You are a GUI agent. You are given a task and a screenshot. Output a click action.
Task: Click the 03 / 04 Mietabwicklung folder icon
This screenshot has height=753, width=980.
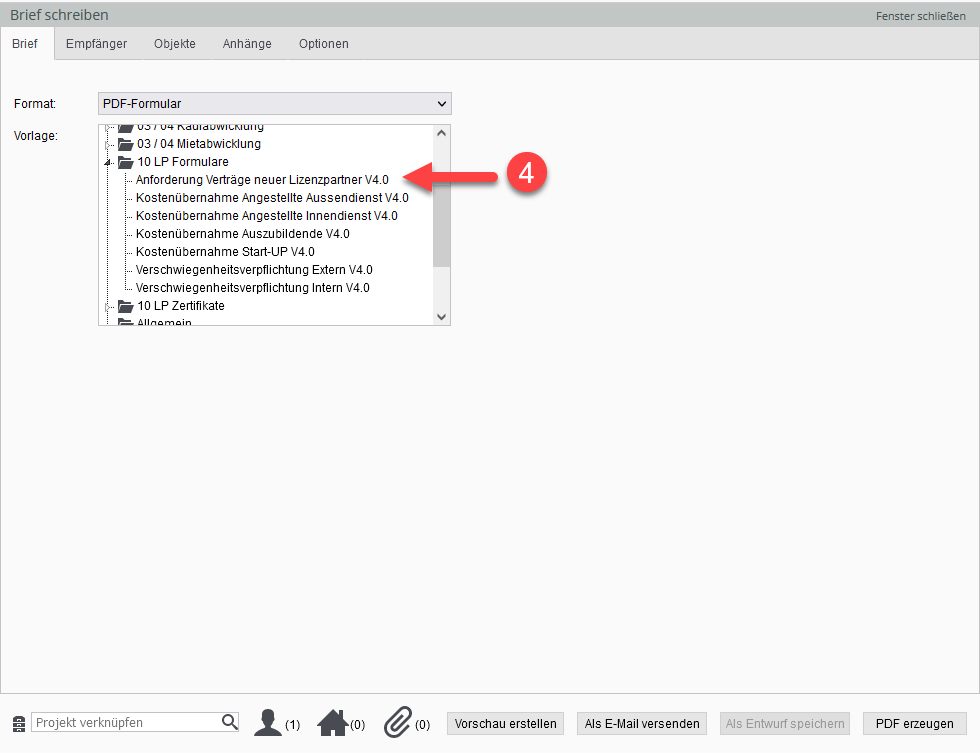[125, 144]
